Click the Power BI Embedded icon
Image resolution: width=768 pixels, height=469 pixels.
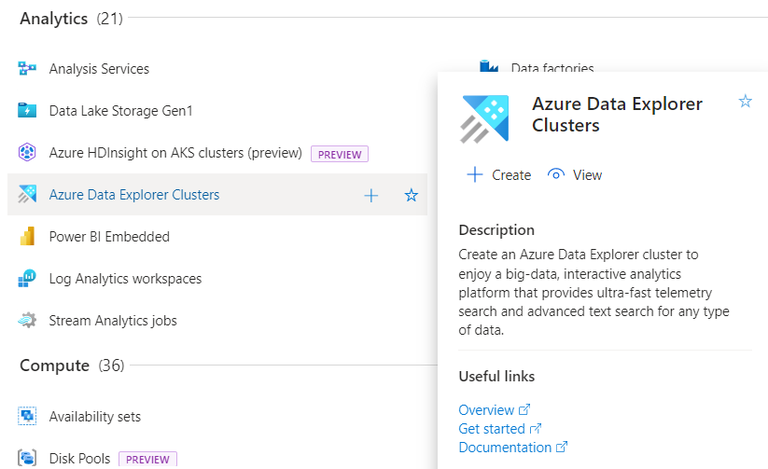(x=27, y=237)
